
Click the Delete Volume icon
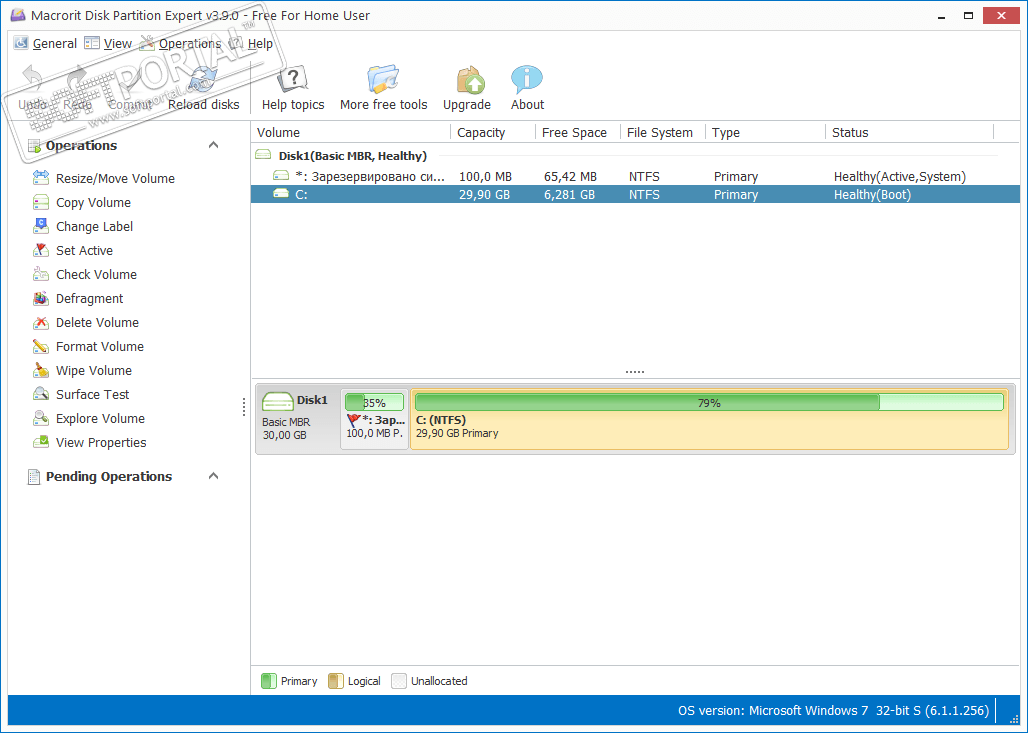tap(41, 322)
